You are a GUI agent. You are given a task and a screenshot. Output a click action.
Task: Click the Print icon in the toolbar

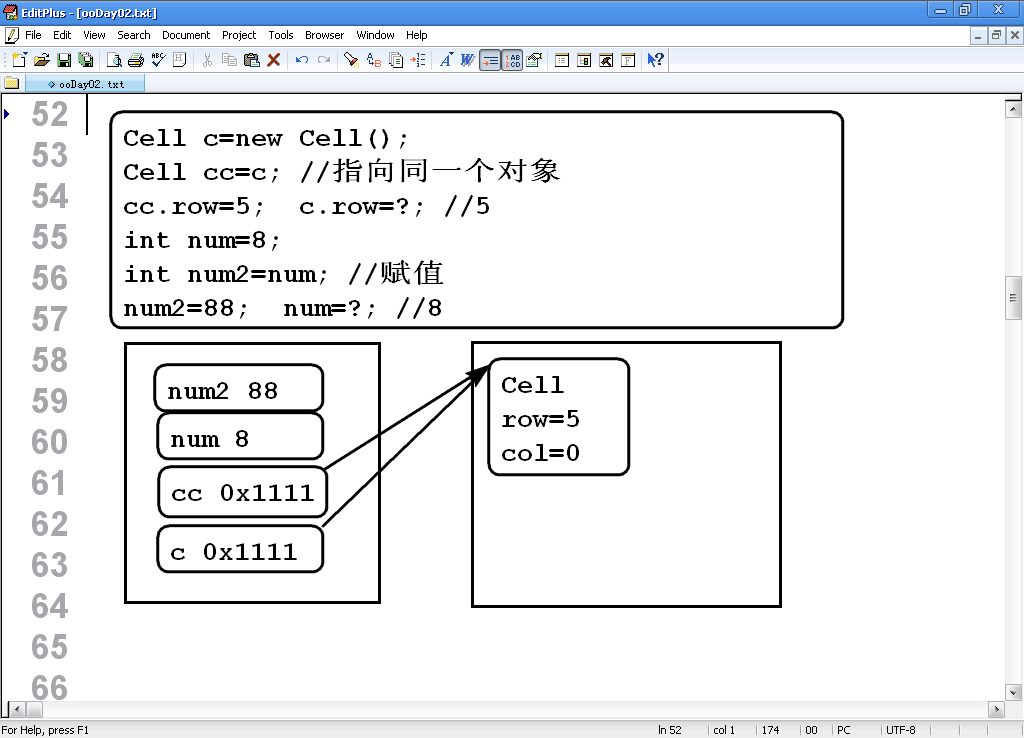click(136, 60)
